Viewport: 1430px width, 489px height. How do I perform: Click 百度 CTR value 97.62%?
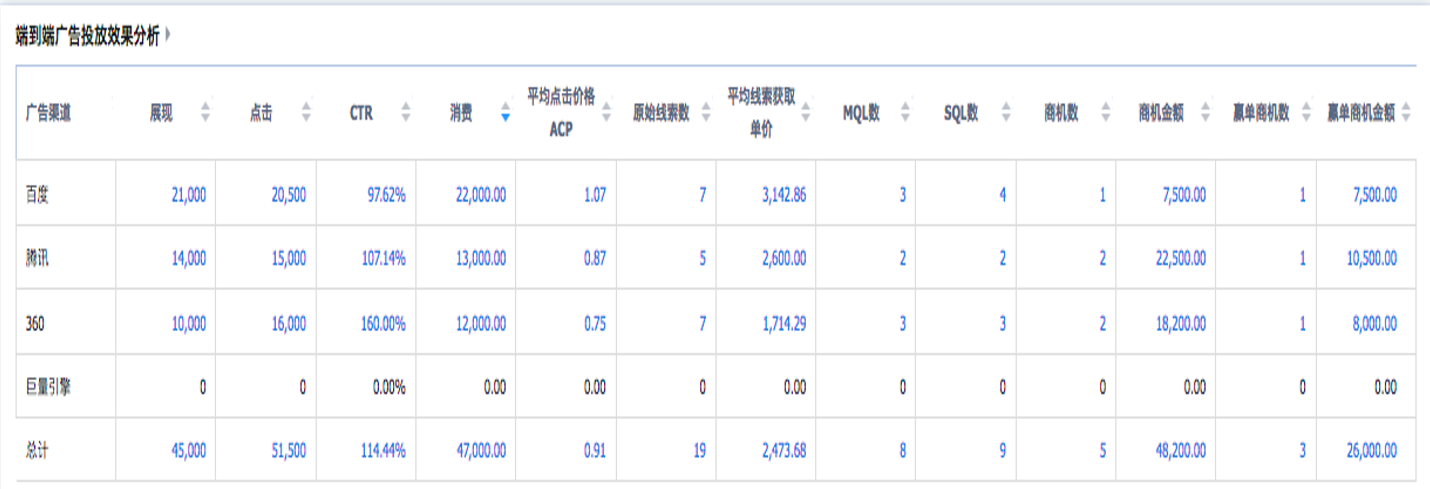(387, 195)
